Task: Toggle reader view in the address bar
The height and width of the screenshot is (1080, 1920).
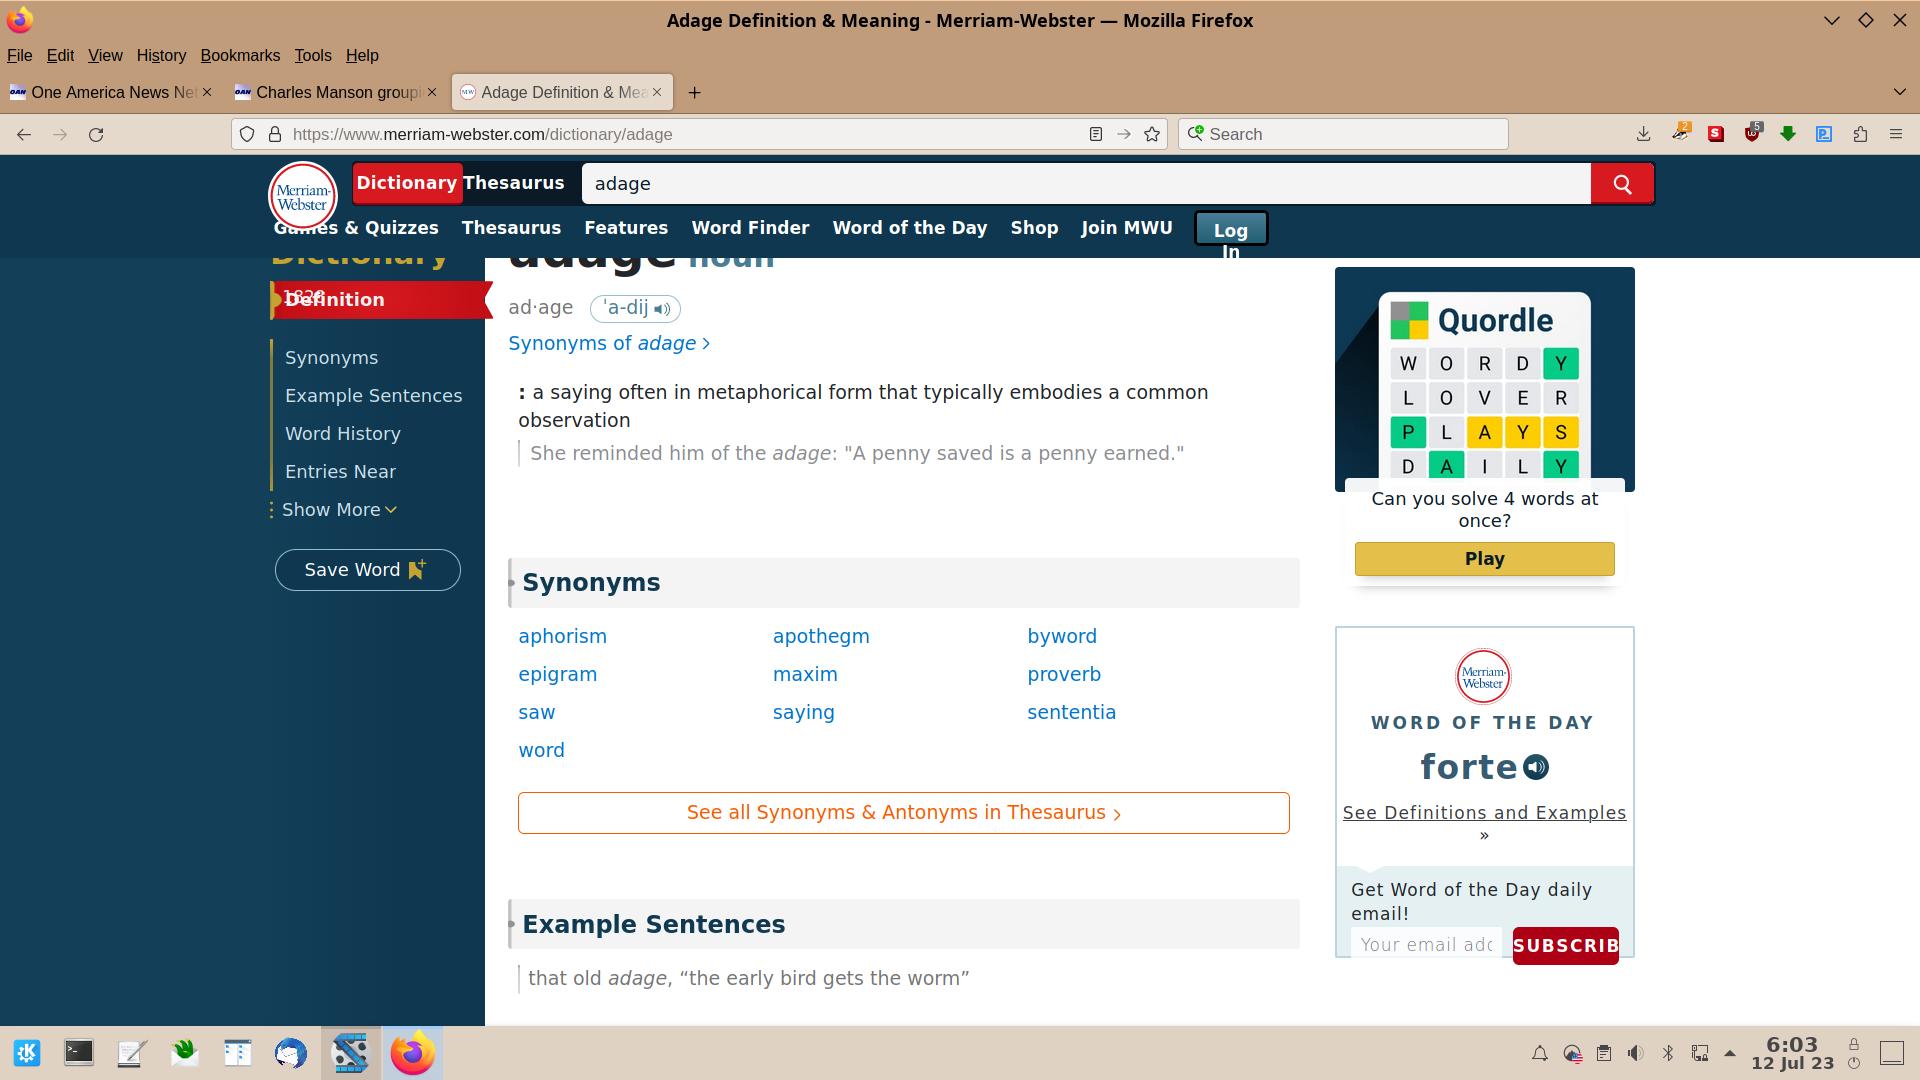Action: (x=1095, y=133)
